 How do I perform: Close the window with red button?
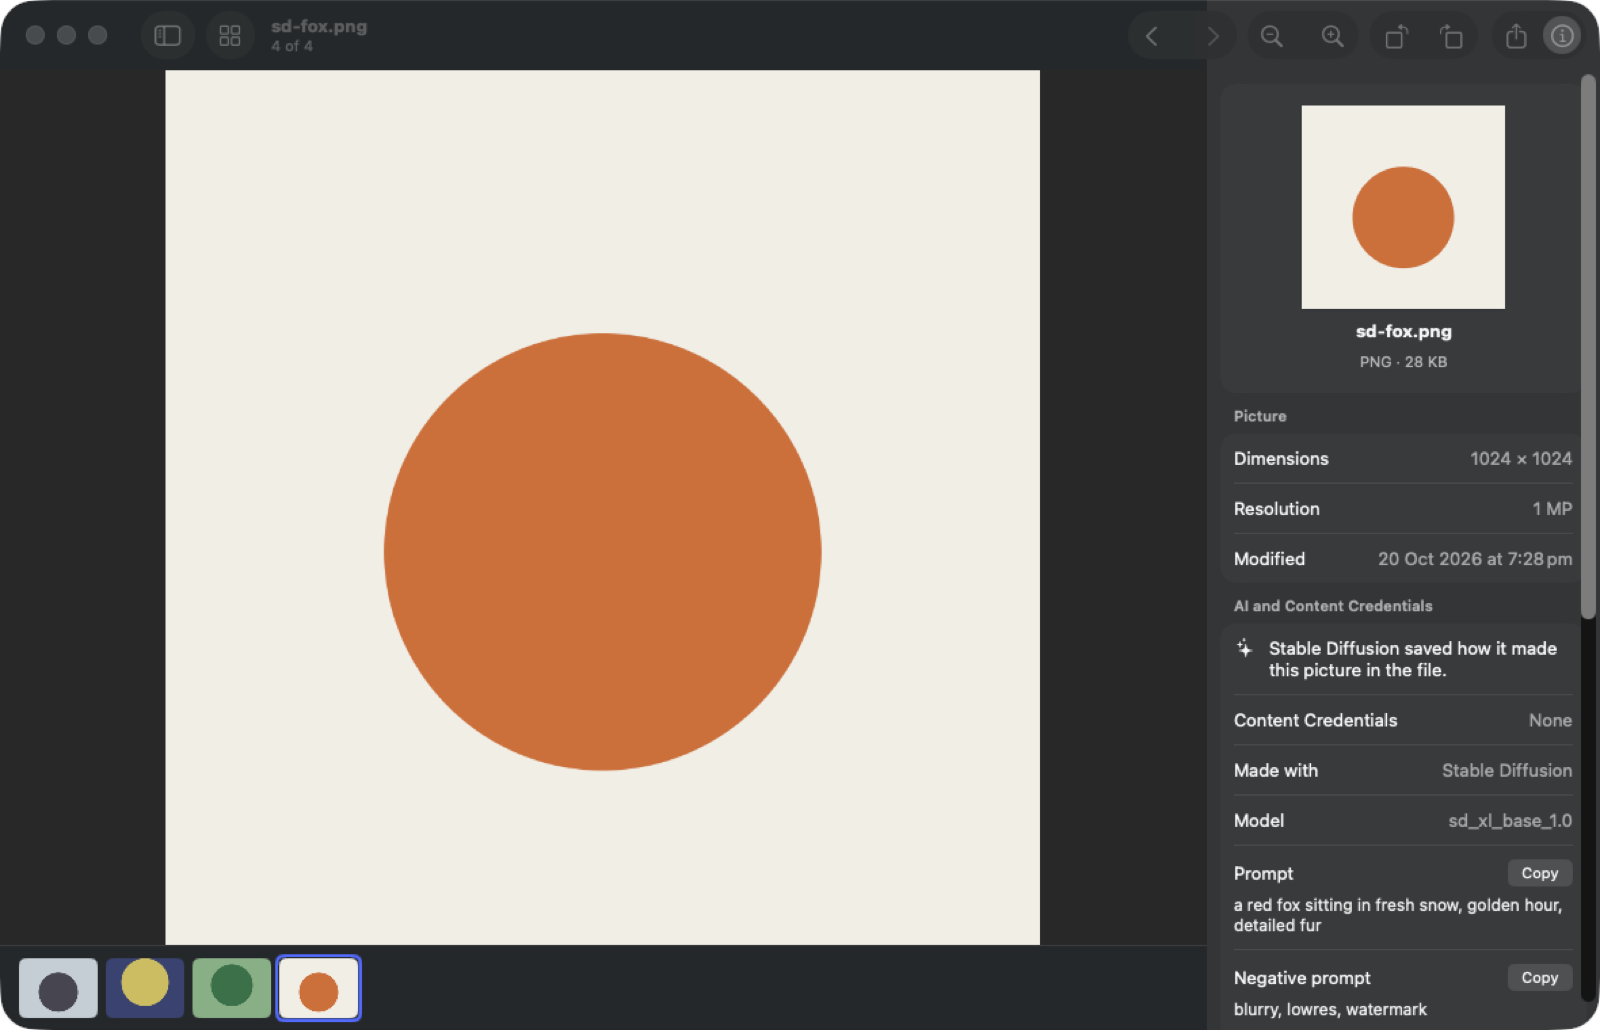coord(35,35)
